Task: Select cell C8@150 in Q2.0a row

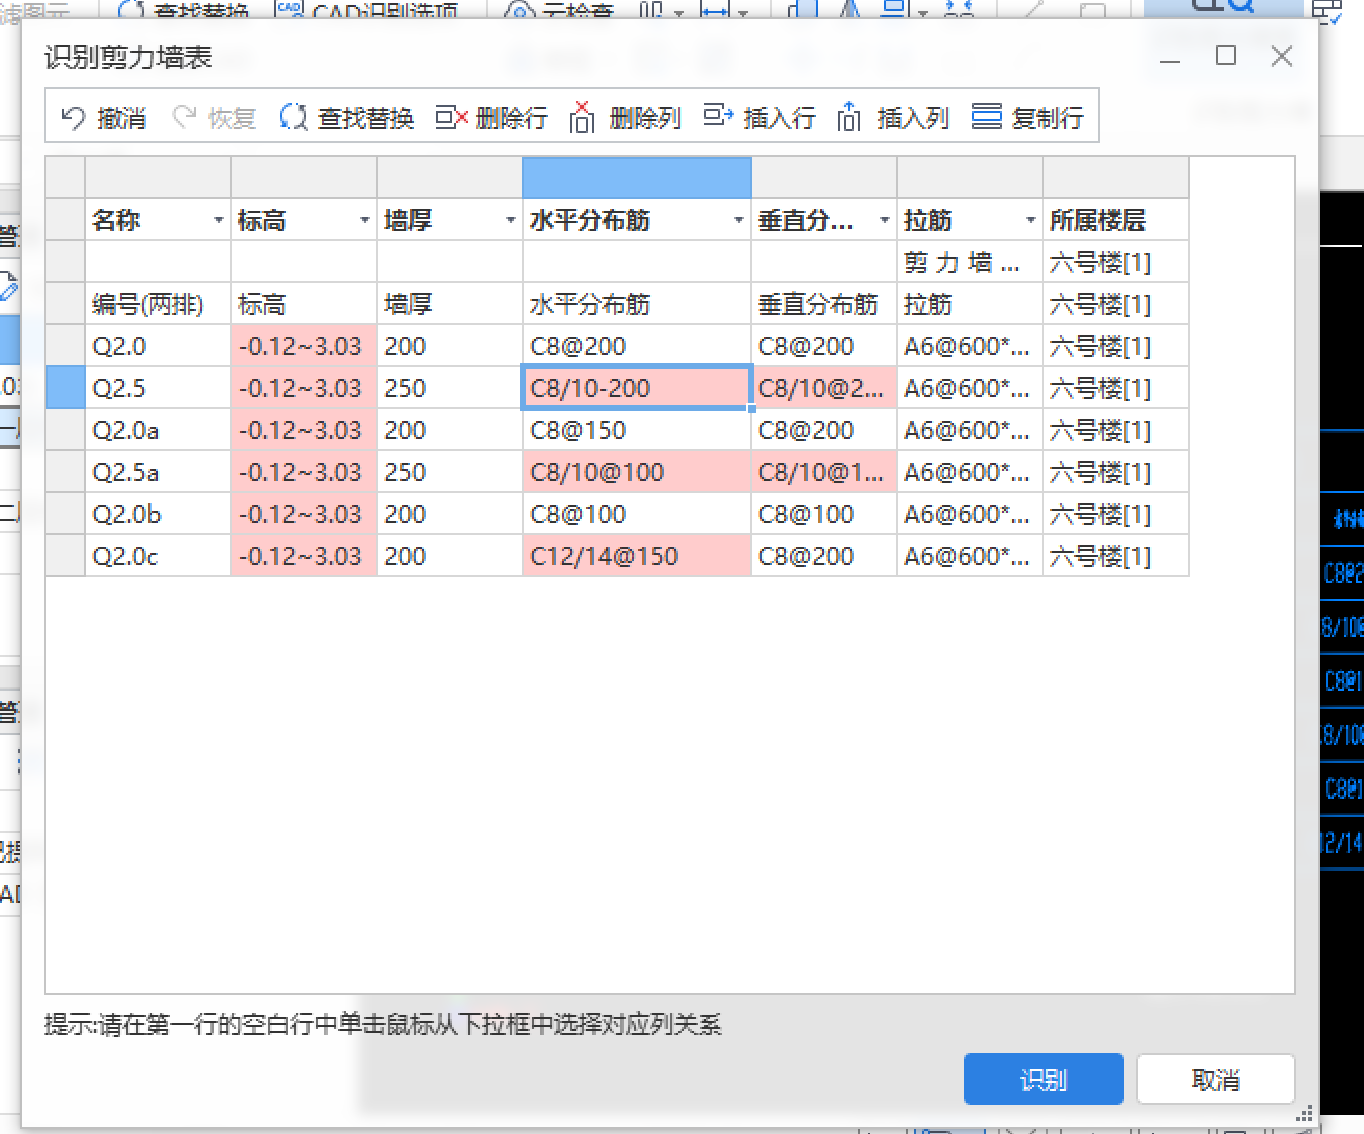Action: click(x=637, y=430)
